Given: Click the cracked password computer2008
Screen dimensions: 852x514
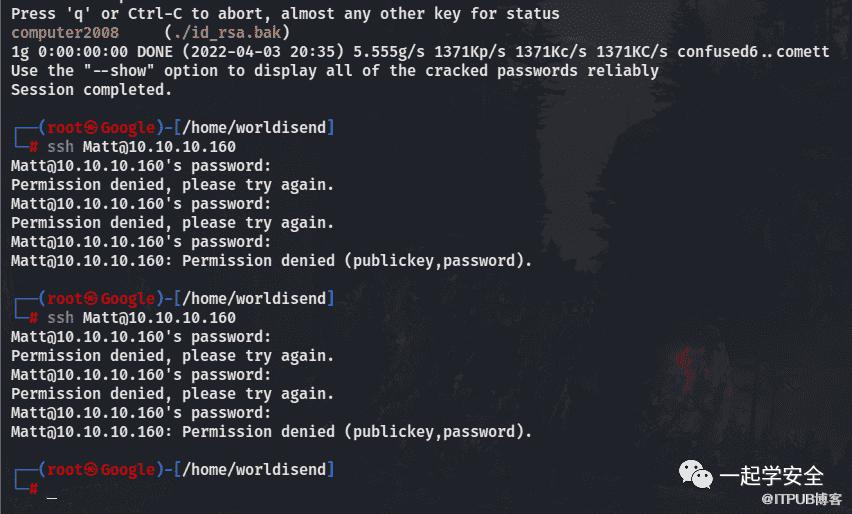Looking at the screenshot, I should 65,33.
